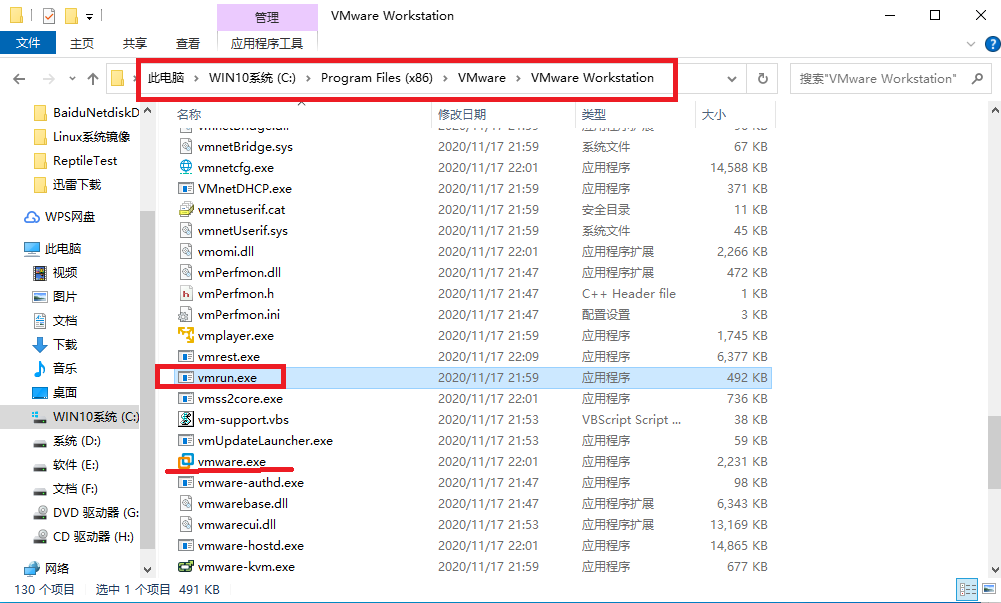The width and height of the screenshot is (1001, 603).
Task: Switch to details view layout icon
Action: coord(968,589)
